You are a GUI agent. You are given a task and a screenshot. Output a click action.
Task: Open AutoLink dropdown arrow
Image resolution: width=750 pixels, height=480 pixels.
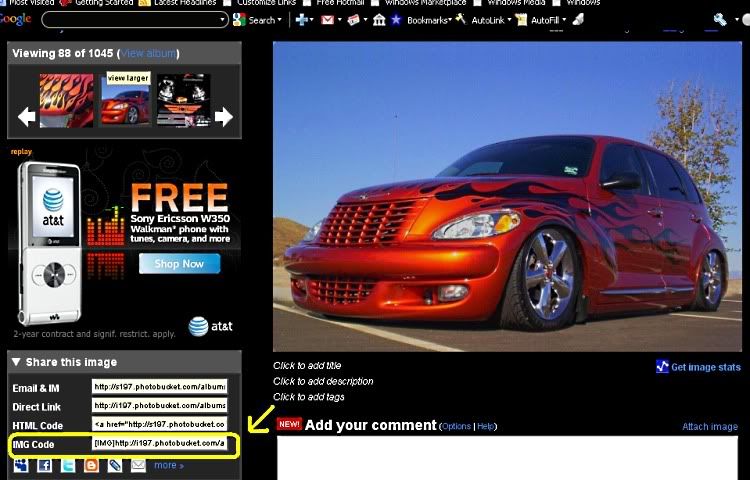tap(509, 20)
